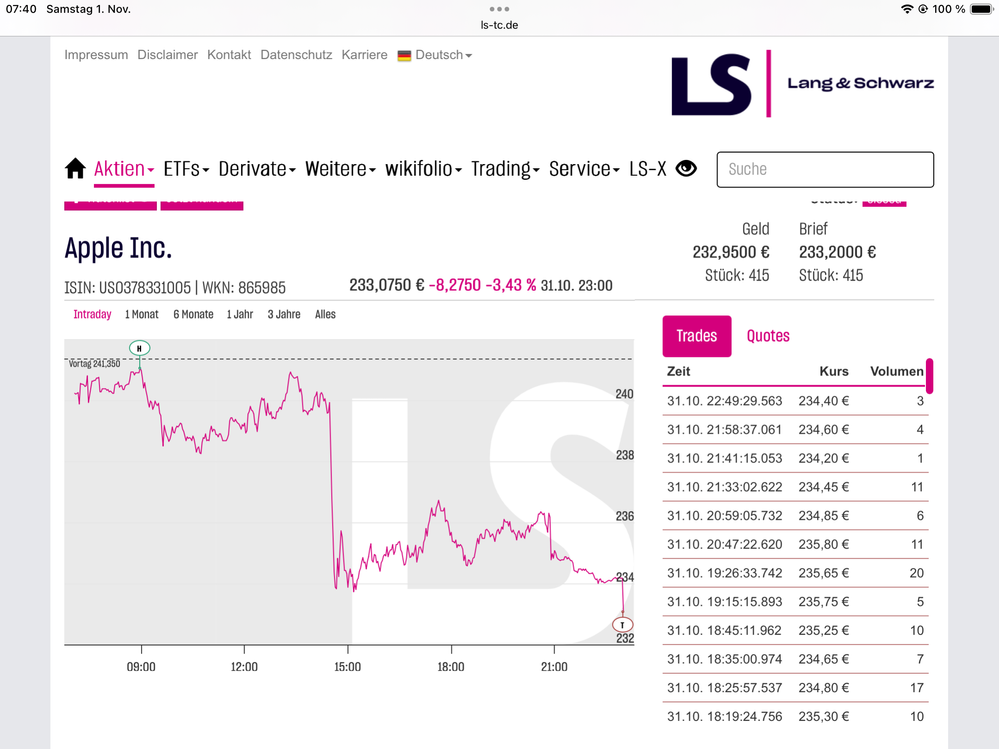Image resolution: width=999 pixels, height=749 pixels.
Task: Click the Lang & Schwarz logo
Action: 802,83
